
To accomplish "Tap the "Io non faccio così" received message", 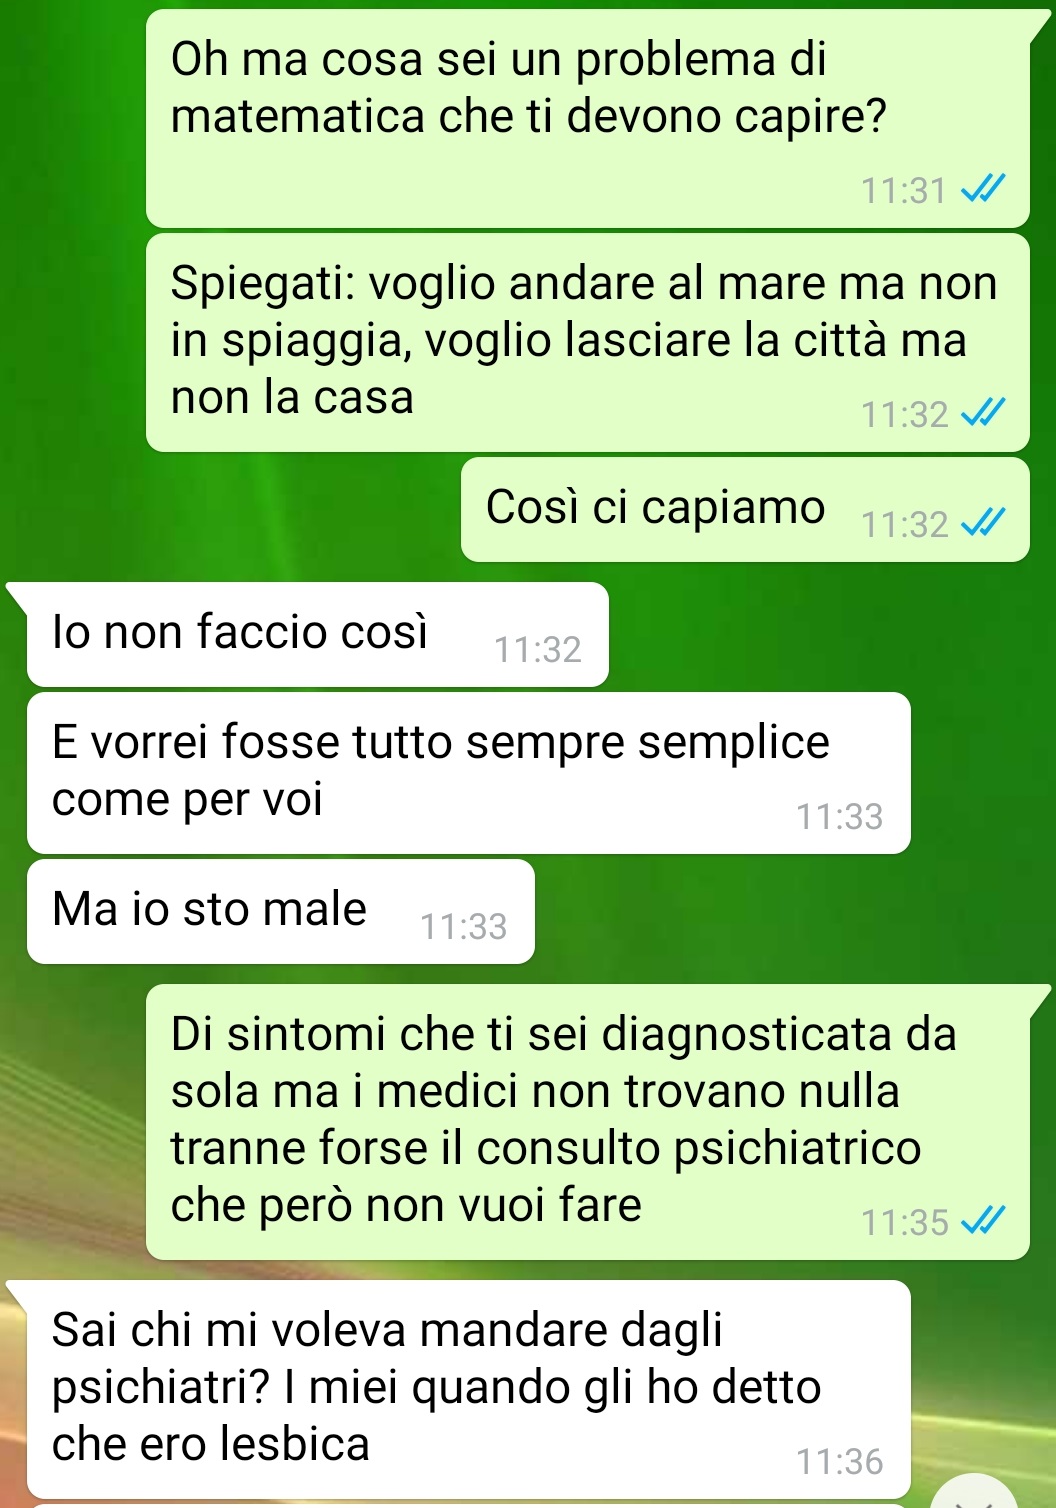I will (317, 634).
